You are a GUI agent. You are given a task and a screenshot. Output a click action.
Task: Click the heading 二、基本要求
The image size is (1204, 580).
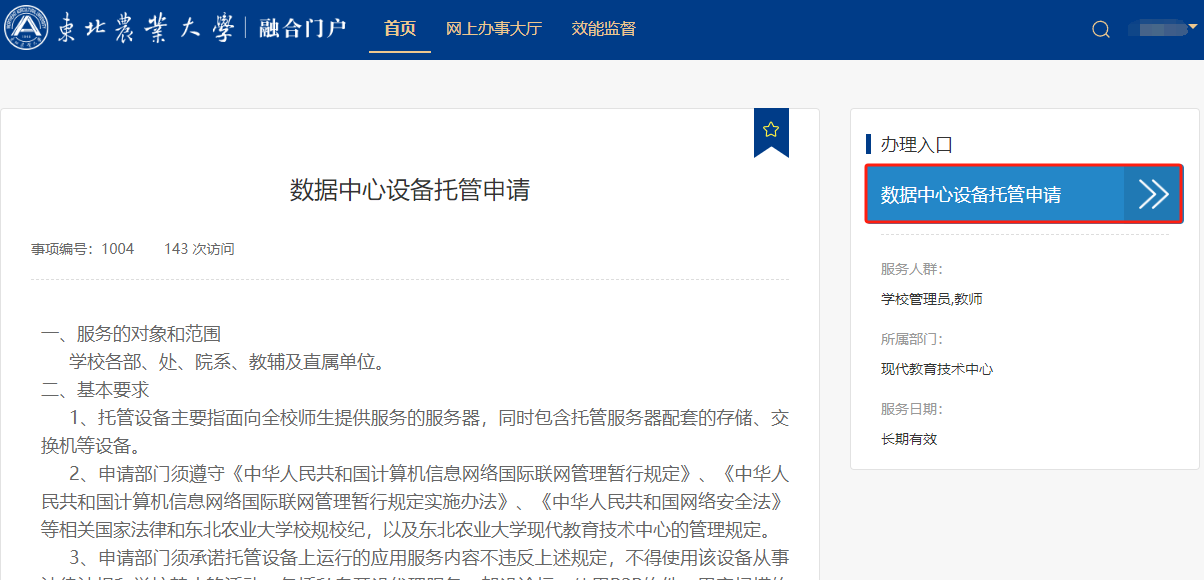click(x=95, y=390)
